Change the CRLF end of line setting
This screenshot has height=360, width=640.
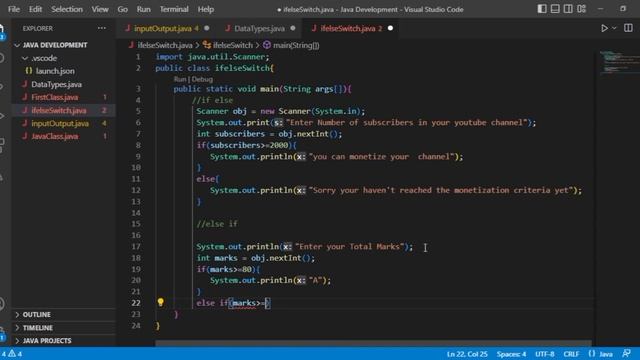click(x=571, y=354)
